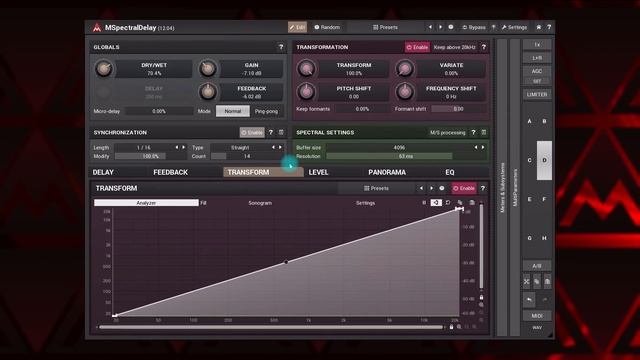
Task: Click the graph reset loop-arrow icon
Action: coord(448,203)
